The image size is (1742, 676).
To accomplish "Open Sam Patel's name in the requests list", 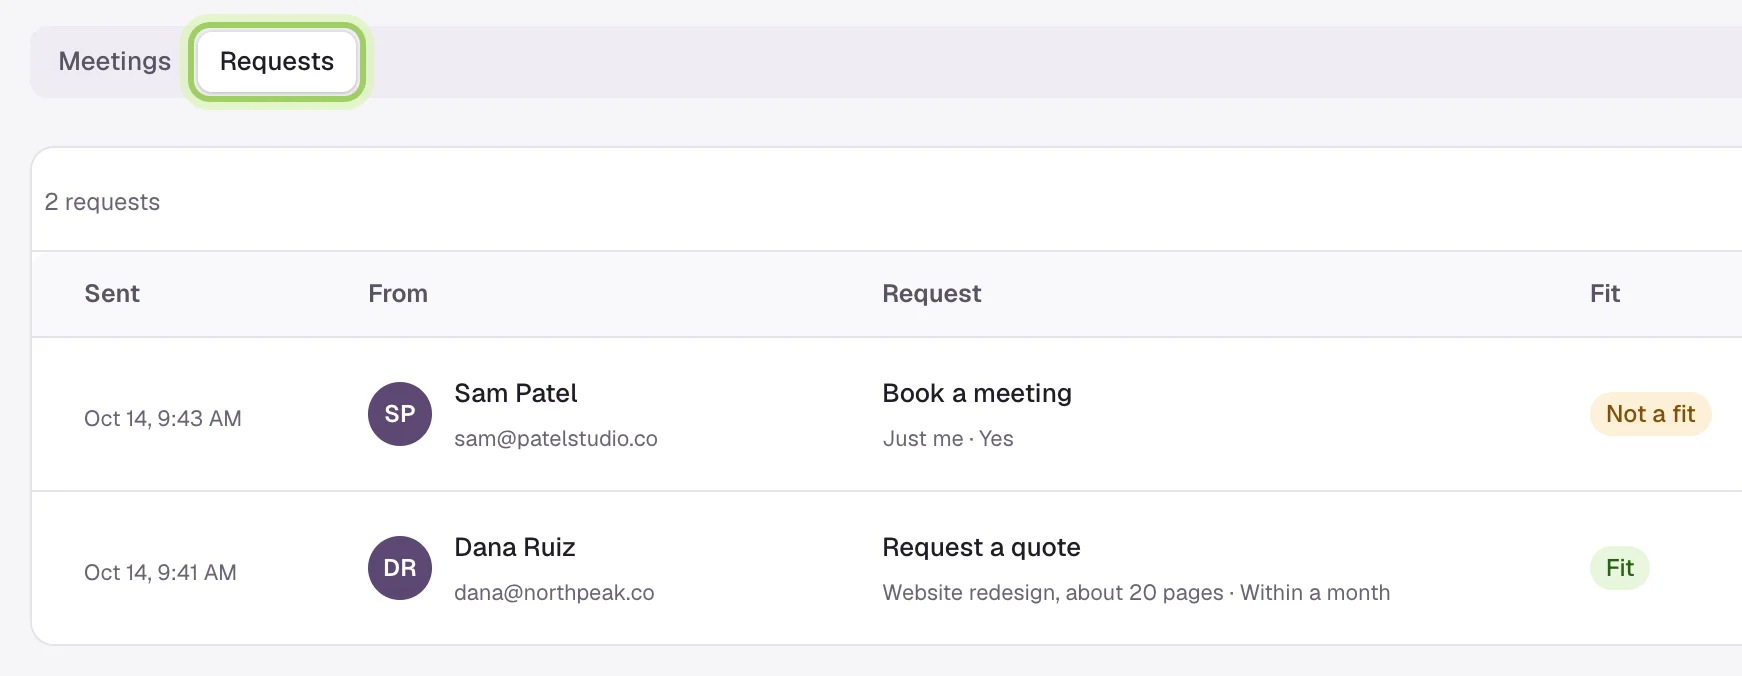I will click(516, 393).
